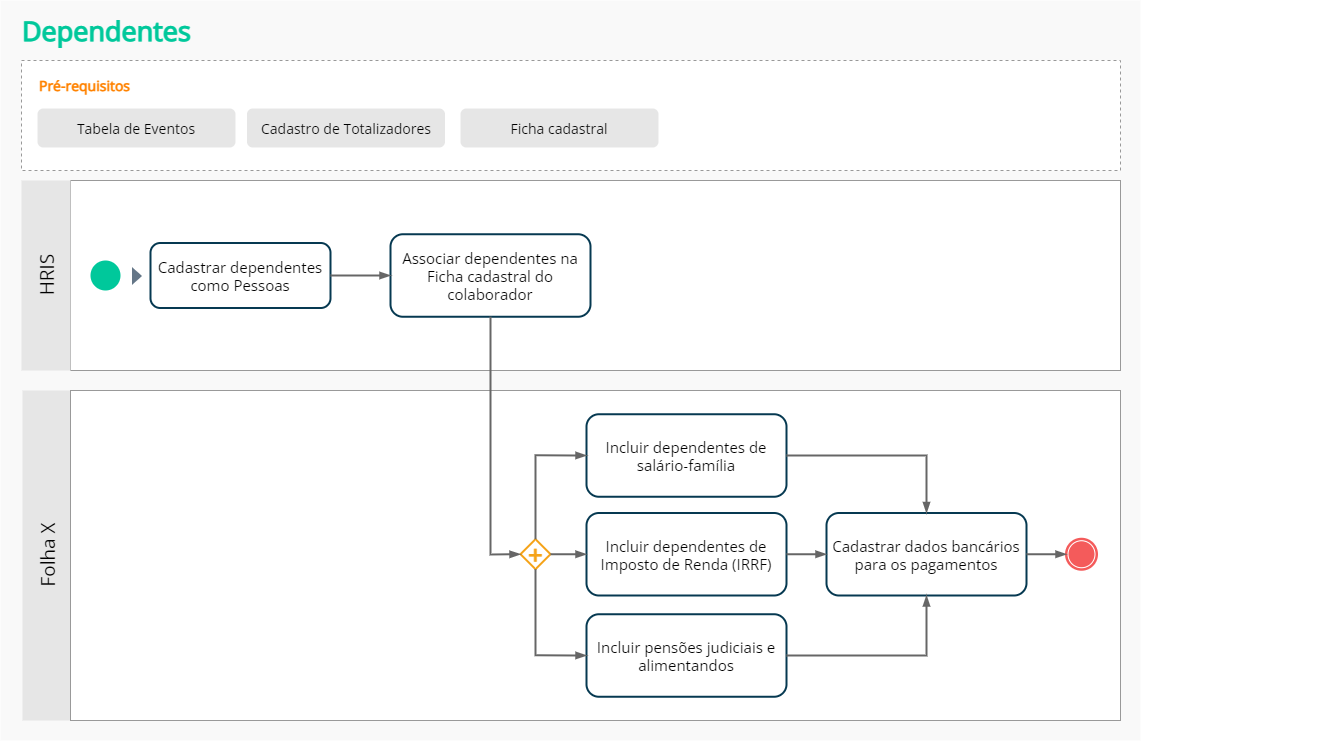Select the Cadastrar dependentes como Pessoas task

[240, 276]
